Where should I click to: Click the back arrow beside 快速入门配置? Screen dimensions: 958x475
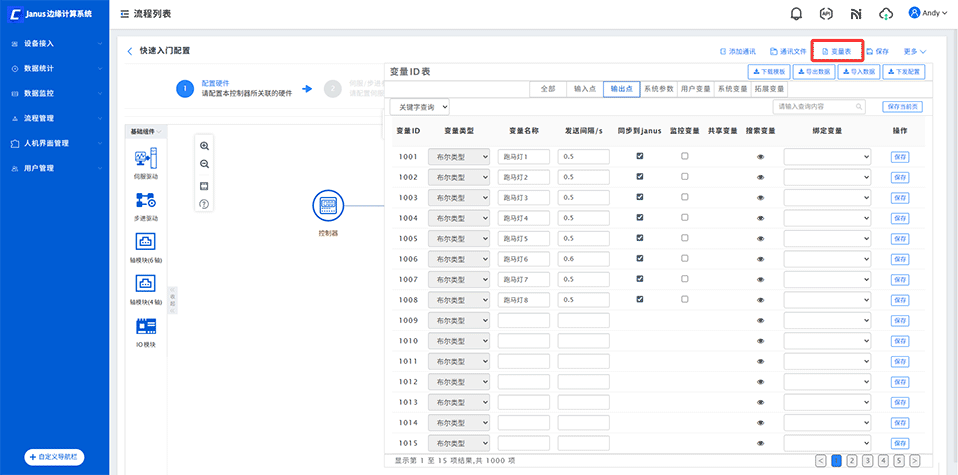click(129, 50)
